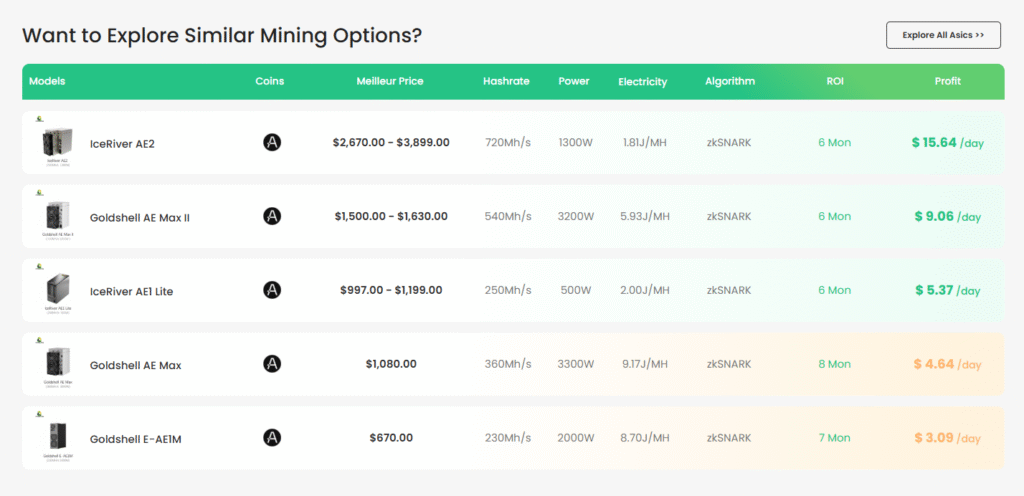This screenshot has width=1024, height=496.
Task: Sort by the Profit column header
Action: 947,81
